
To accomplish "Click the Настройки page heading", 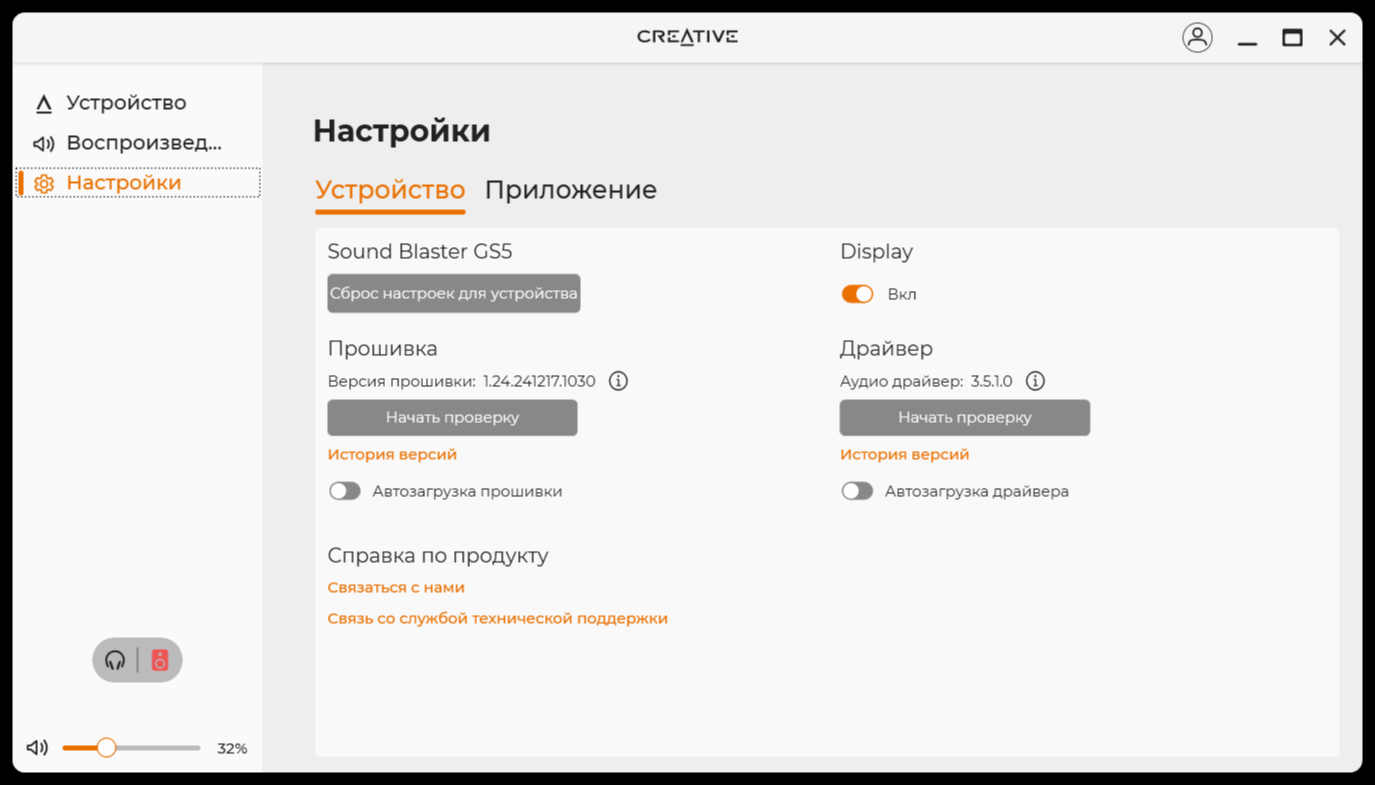I will point(402,131).
